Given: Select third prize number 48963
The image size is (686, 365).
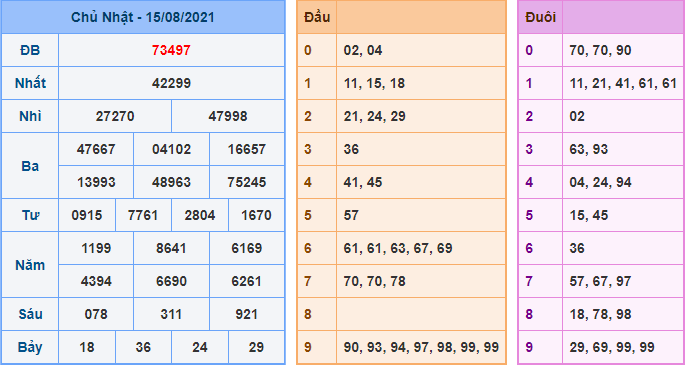Looking at the screenshot, I should pyautogui.click(x=172, y=182).
